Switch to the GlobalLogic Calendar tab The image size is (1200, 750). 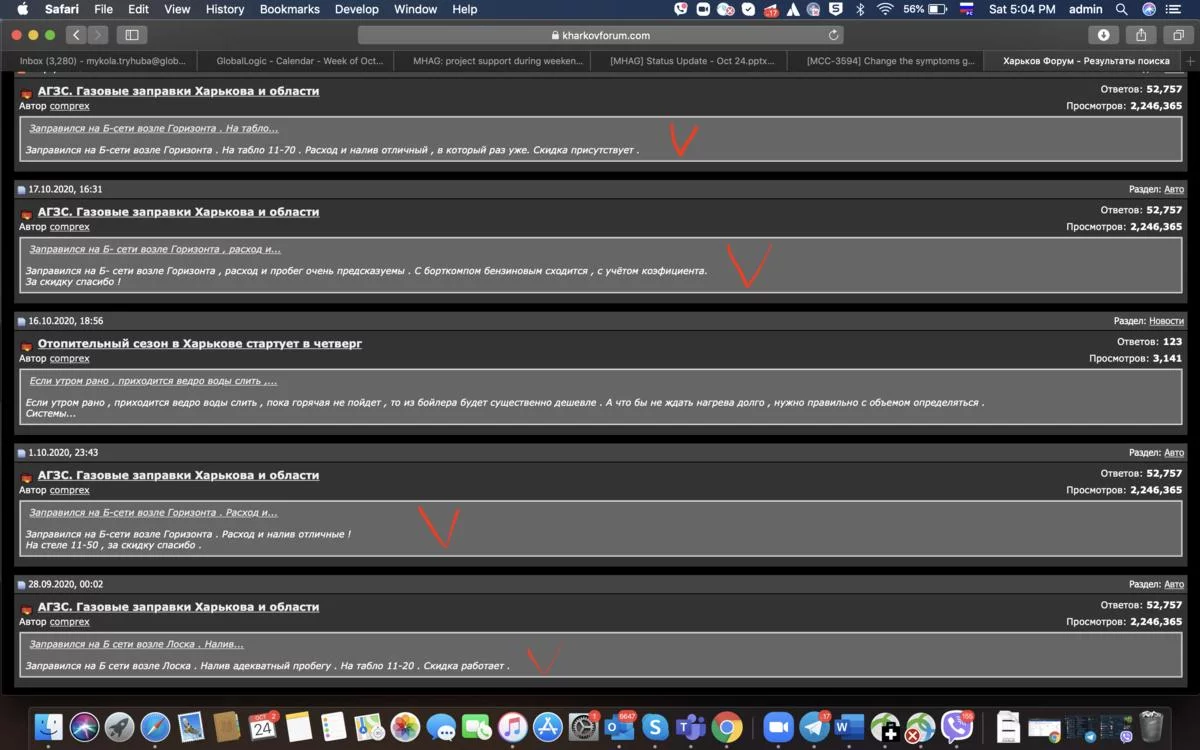coord(299,61)
